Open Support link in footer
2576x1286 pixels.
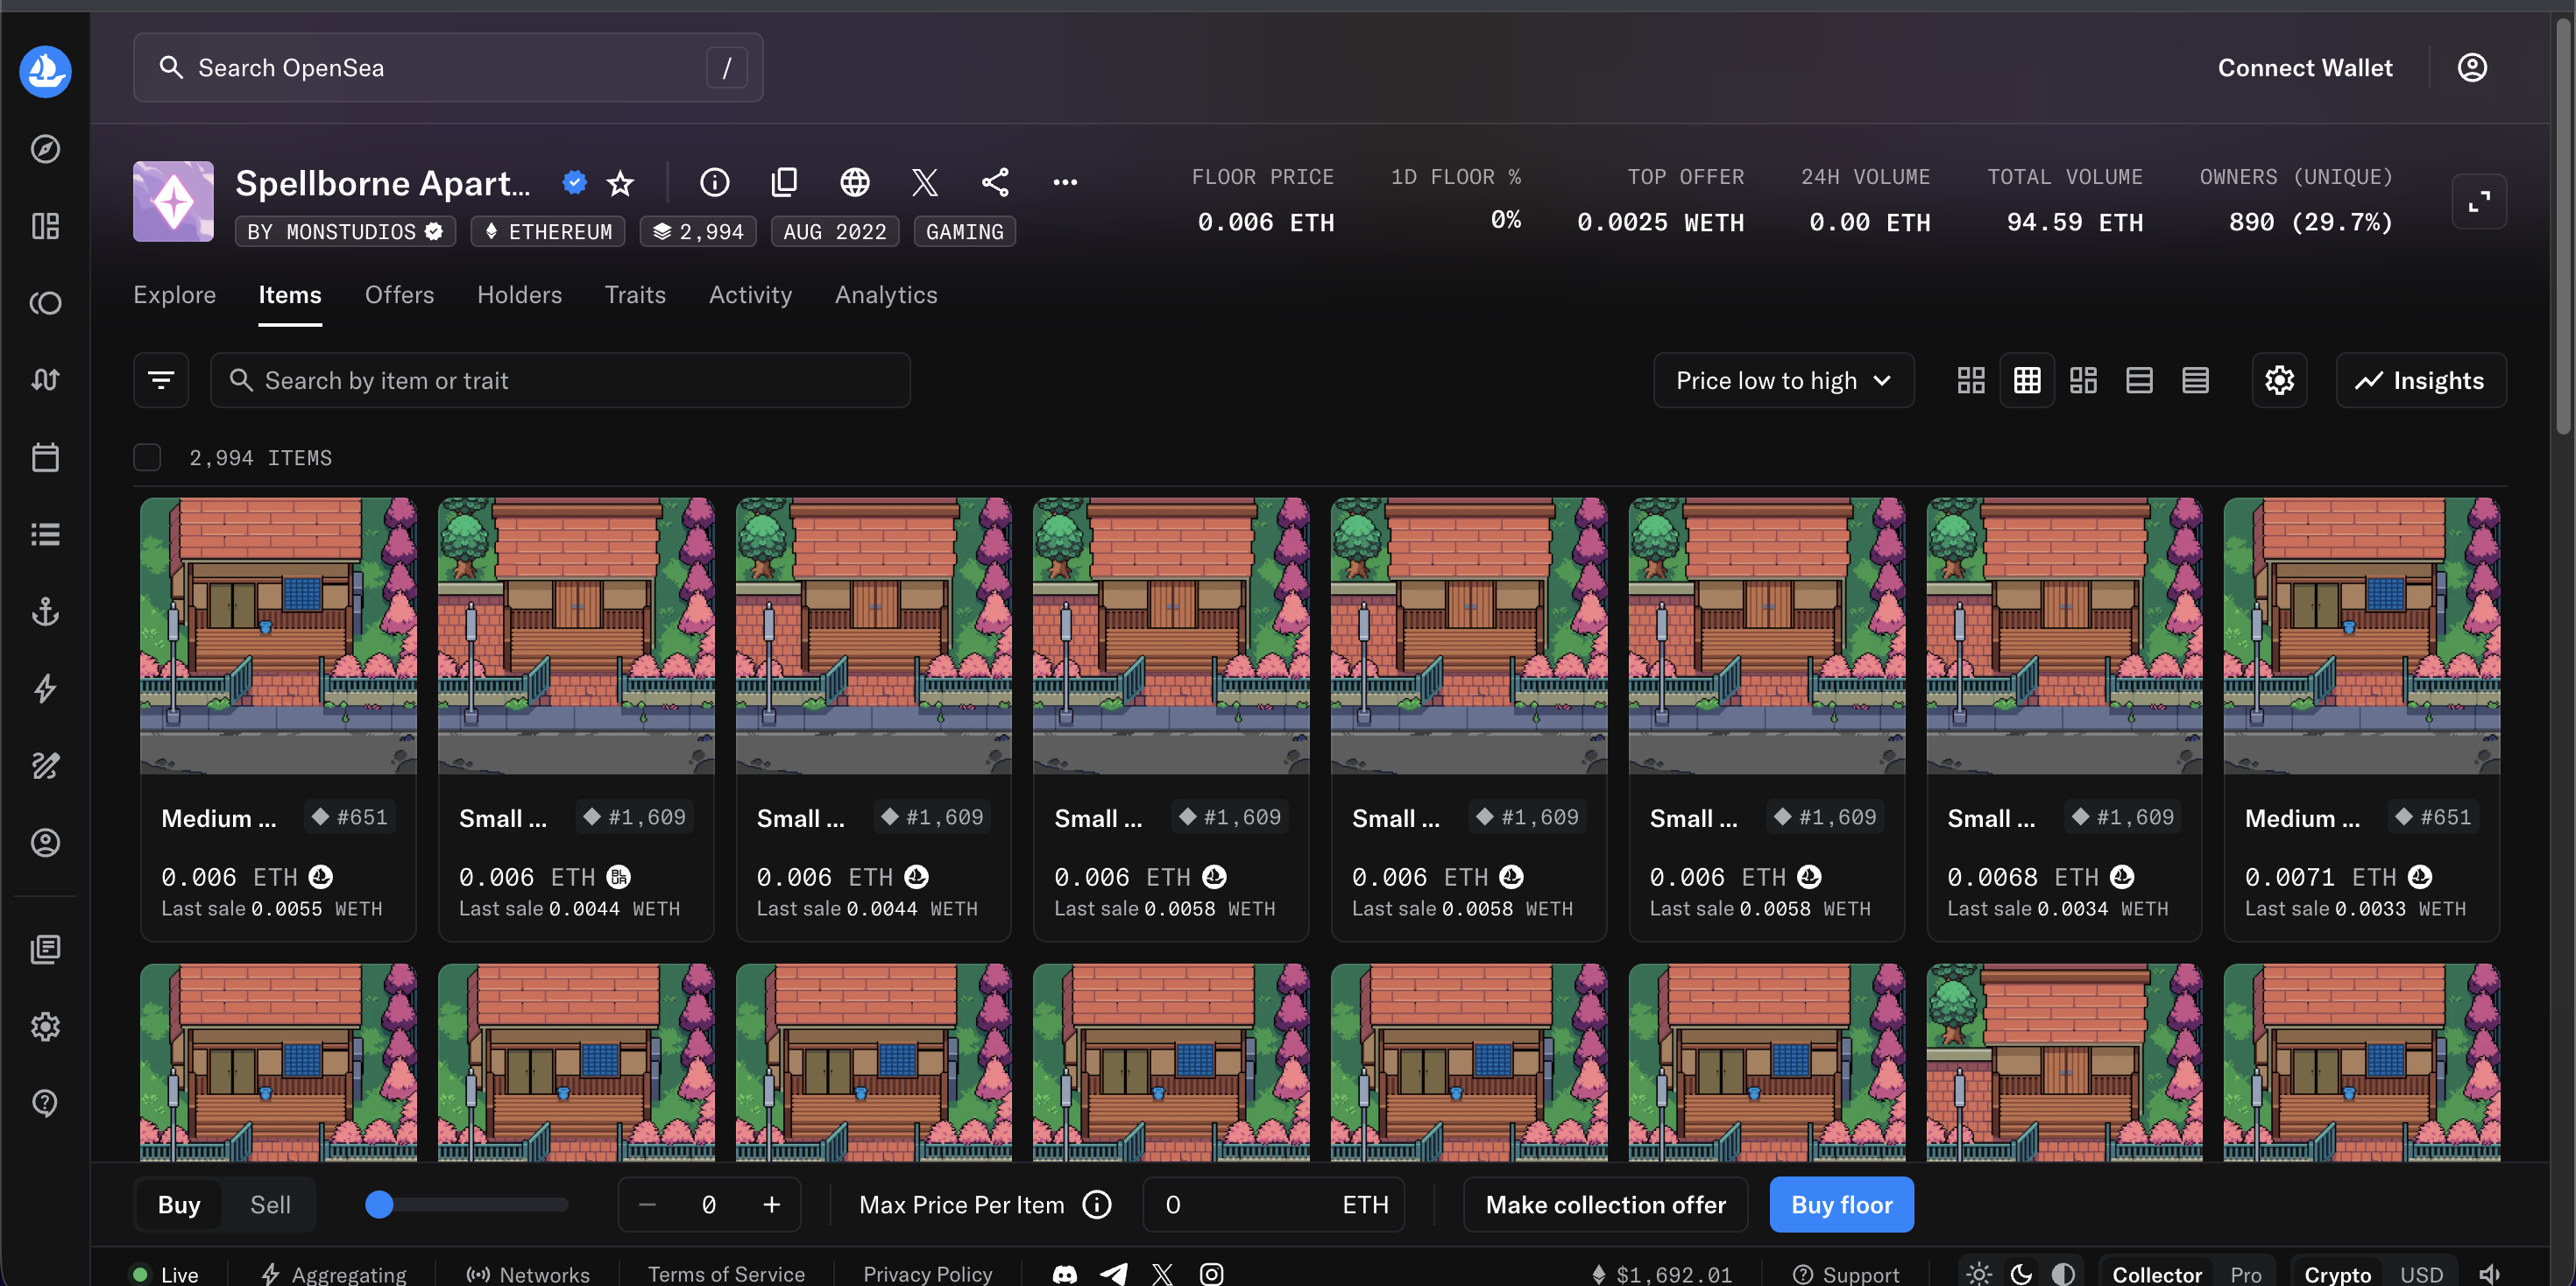(x=1846, y=1274)
